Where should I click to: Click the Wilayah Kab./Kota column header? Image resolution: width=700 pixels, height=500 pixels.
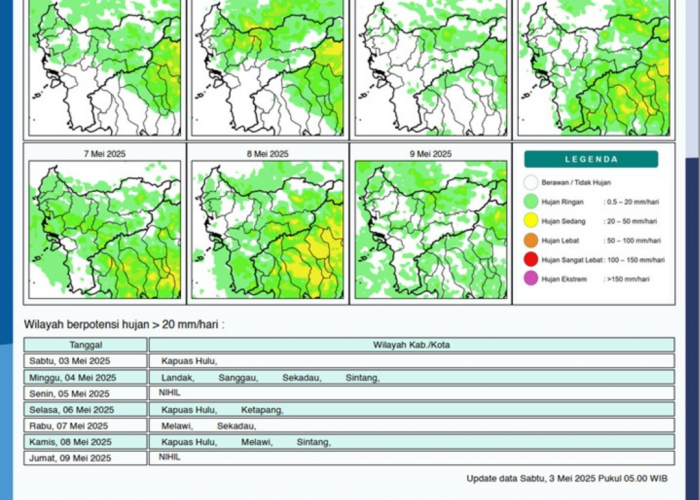click(x=412, y=345)
